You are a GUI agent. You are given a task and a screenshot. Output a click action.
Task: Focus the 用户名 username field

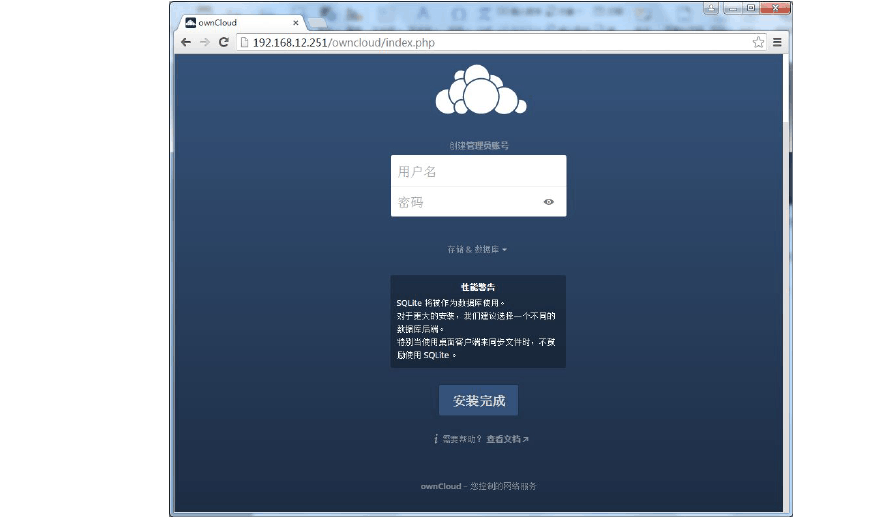(478, 171)
